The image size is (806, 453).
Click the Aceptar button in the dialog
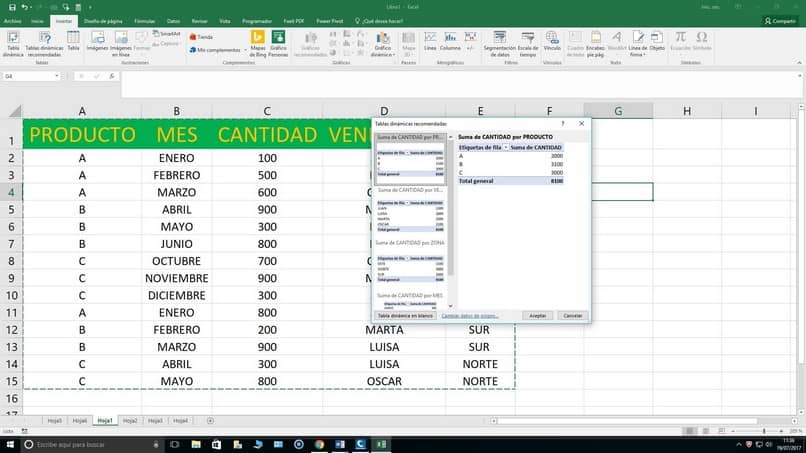[x=538, y=316]
